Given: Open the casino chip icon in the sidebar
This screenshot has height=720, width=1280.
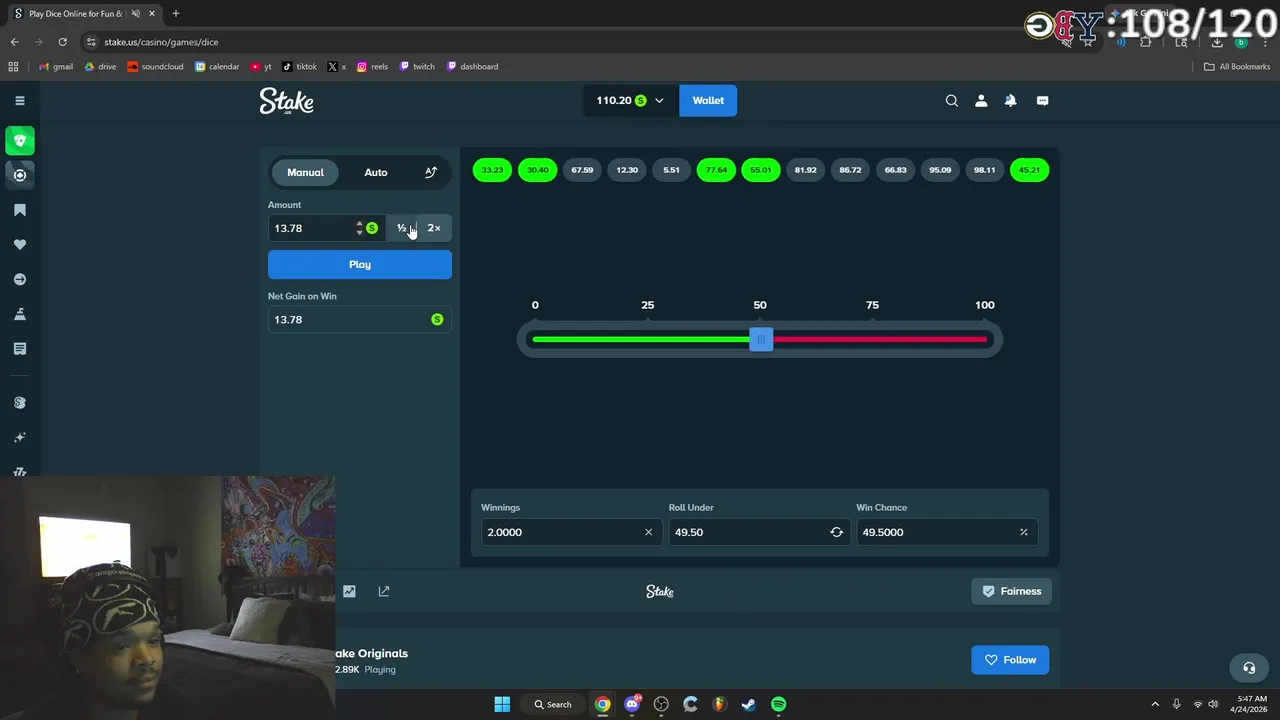Looking at the screenshot, I should pos(20,175).
